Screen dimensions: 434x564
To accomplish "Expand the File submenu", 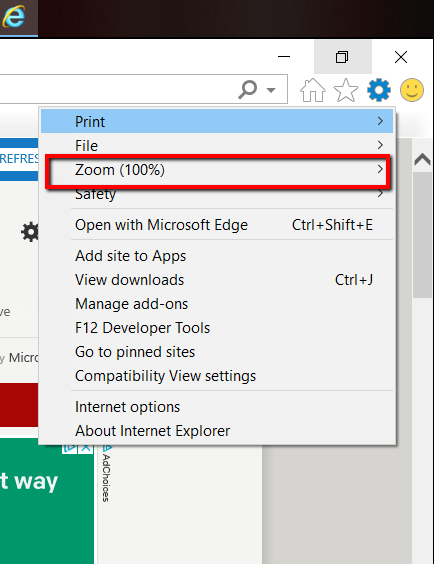I will pyautogui.click(x=217, y=145).
